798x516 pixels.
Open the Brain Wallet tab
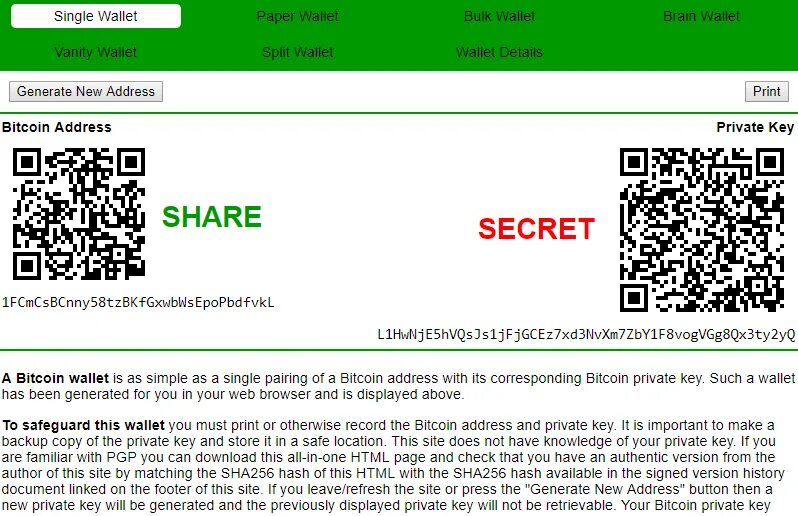[701, 16]
